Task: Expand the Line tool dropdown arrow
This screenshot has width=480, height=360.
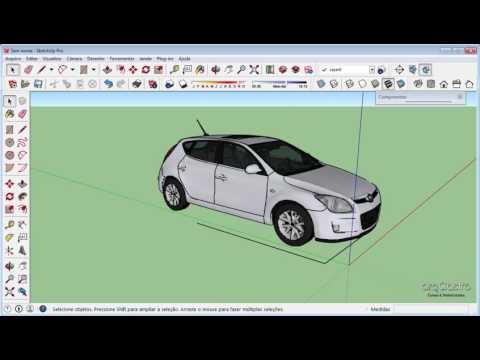Action: [52, 70]
